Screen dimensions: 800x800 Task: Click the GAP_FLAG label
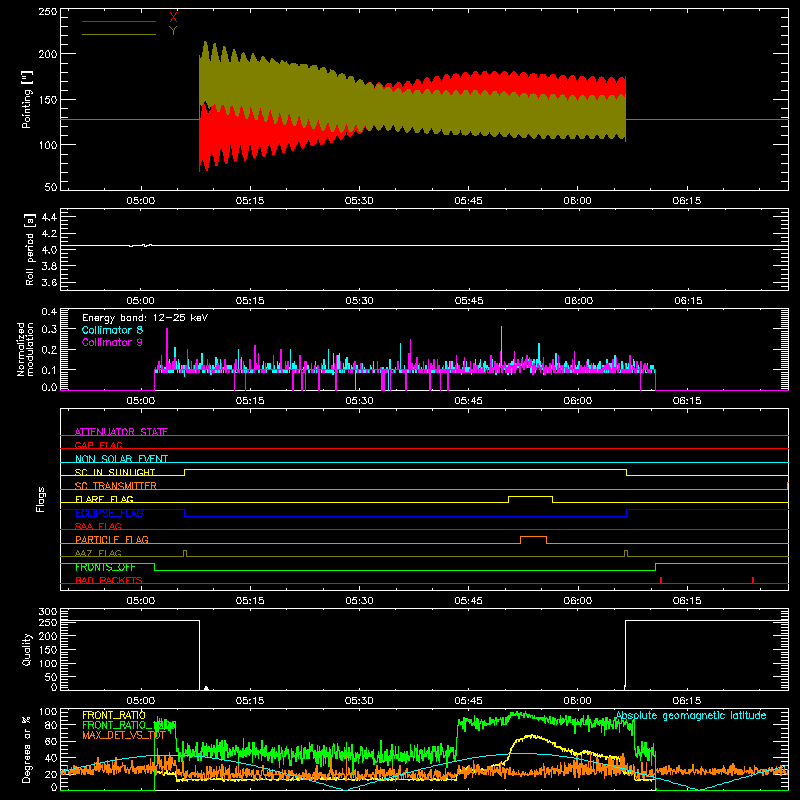(x=98, y=445)
